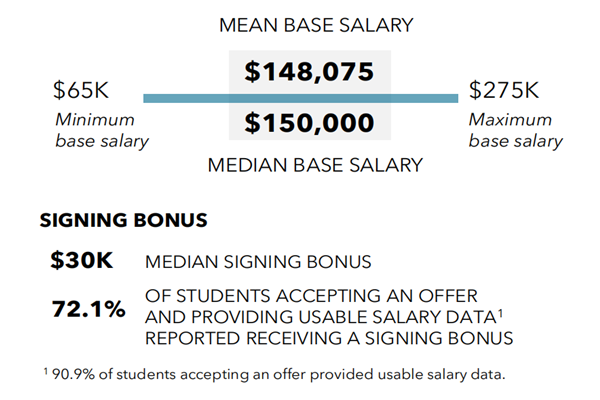Click the MEAN BASE SALARY heading

315,24
